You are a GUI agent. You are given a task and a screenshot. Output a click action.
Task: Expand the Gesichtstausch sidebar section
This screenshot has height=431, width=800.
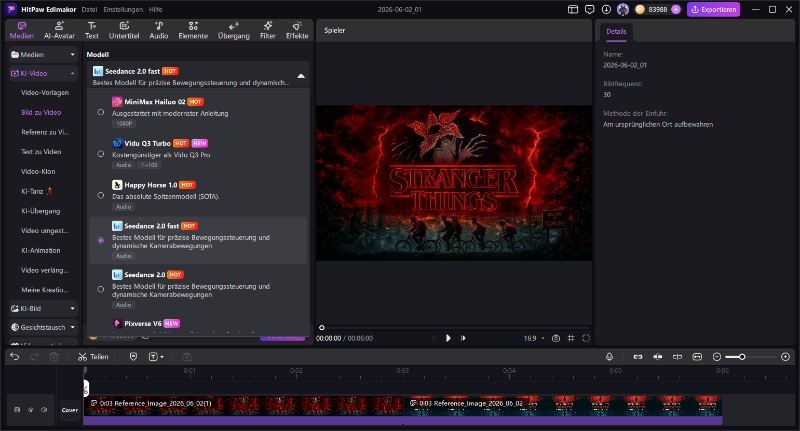click(x=43, y=327)
